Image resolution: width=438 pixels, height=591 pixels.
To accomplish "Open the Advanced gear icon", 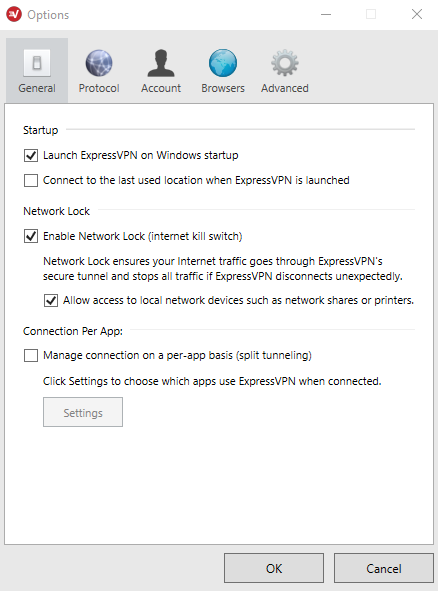I will pyautogui.click(x=285, y=63).
